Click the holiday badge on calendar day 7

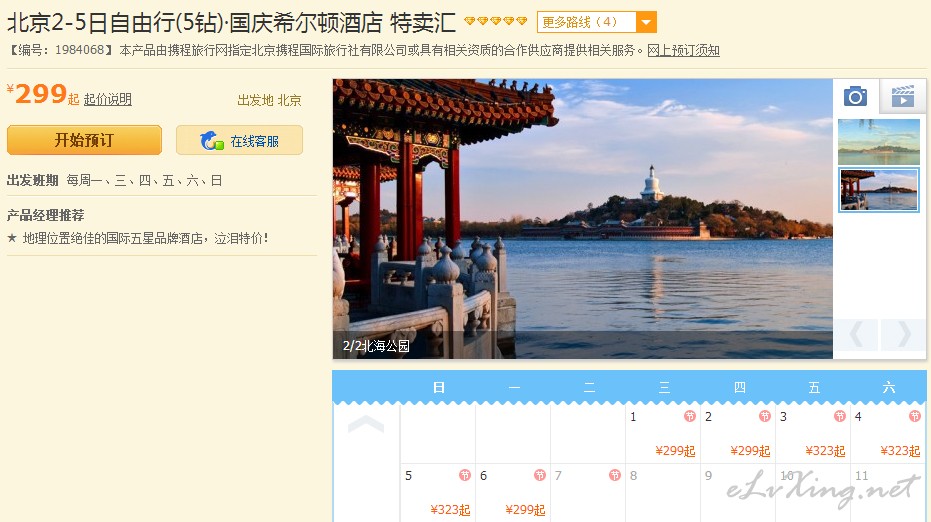(615, 475)
